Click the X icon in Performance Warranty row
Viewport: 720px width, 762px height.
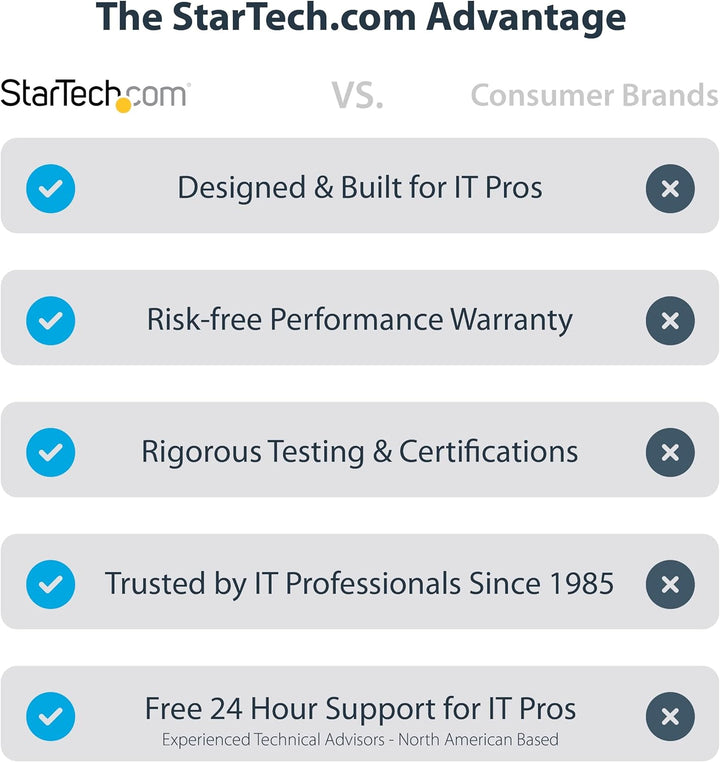pos(670,320)
